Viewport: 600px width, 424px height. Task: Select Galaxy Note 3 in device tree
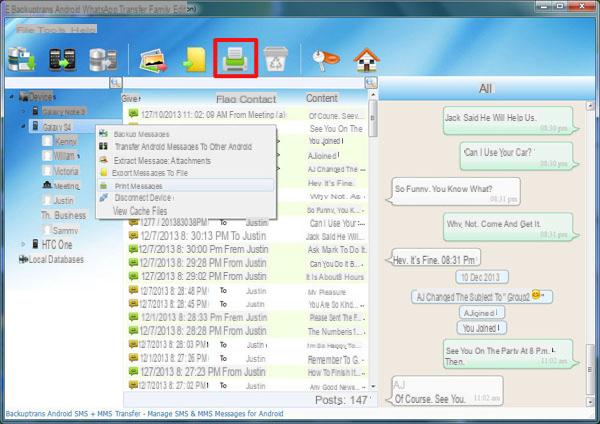[x=63, y=112]
